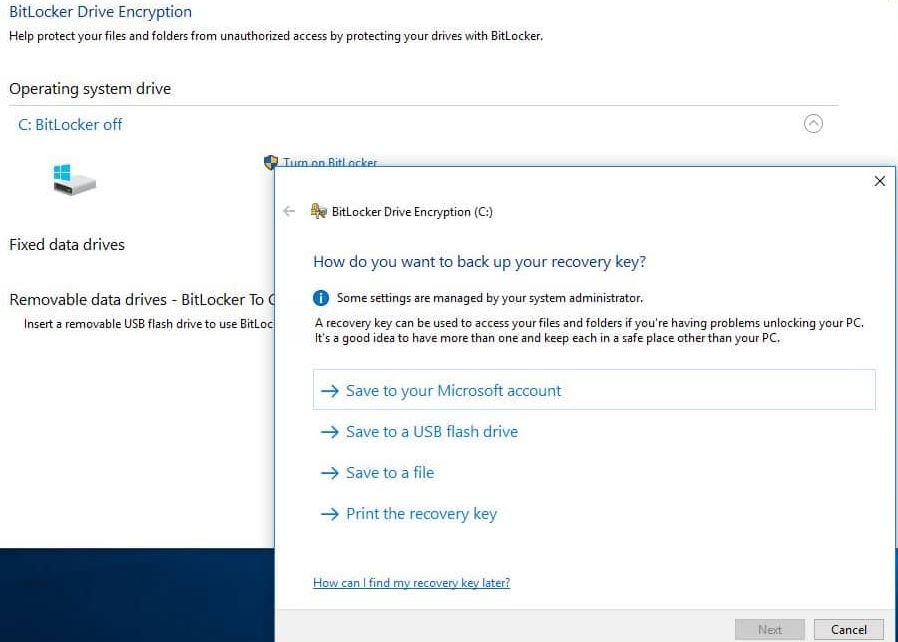Collapse the C: BitLocker off section chevron
Screen dimensions: 898x642
tap(814, 123)
